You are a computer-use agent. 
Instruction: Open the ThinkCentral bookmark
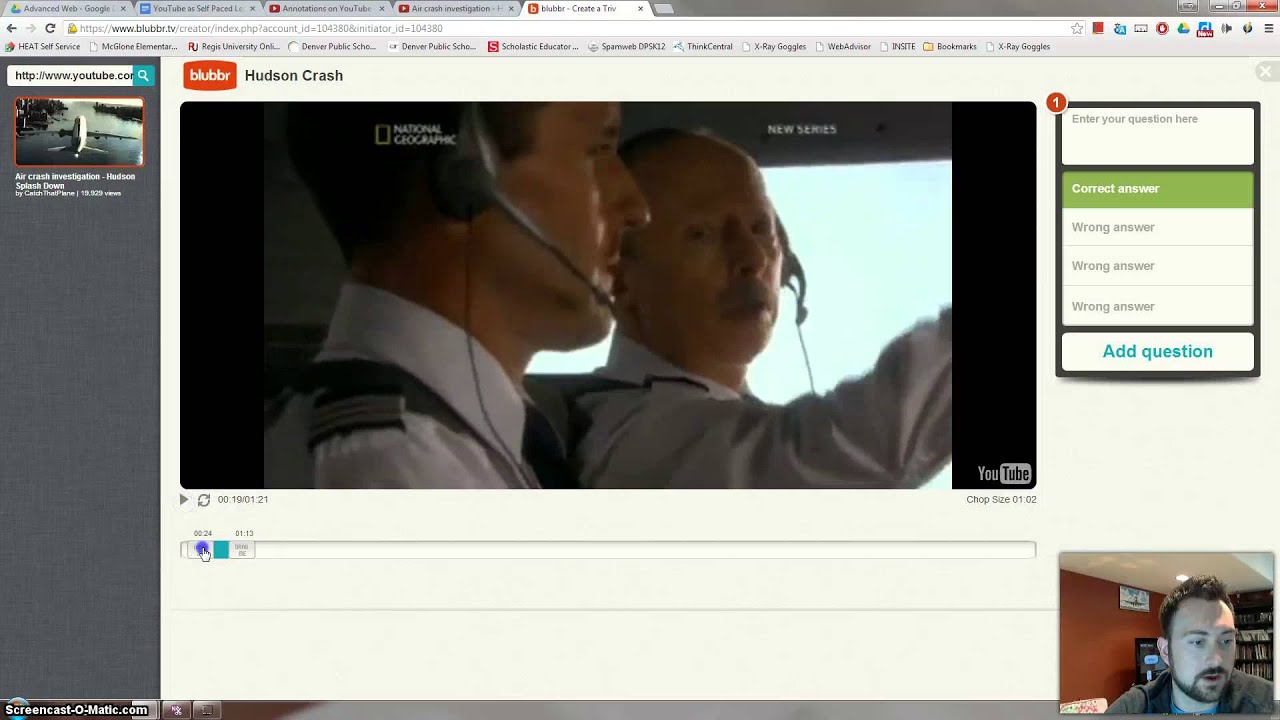(x=704, y=46)
